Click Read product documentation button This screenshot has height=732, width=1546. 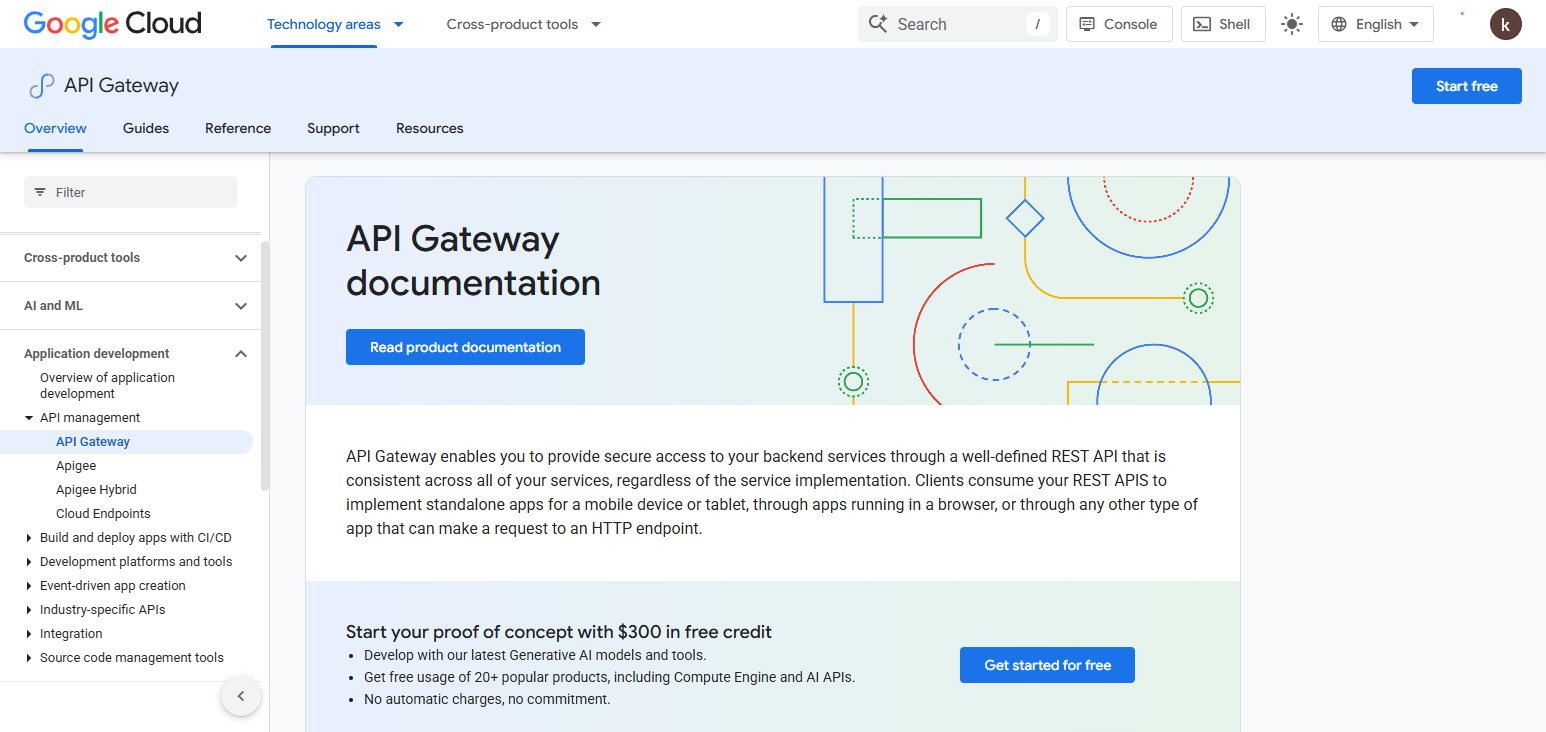(x=465, y=347)
